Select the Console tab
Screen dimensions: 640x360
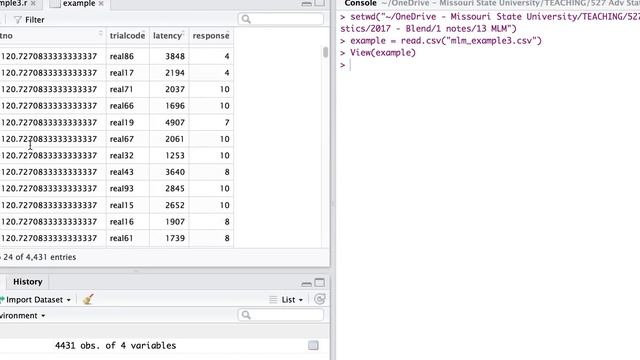pyautogui.click(x=360, y=3)
